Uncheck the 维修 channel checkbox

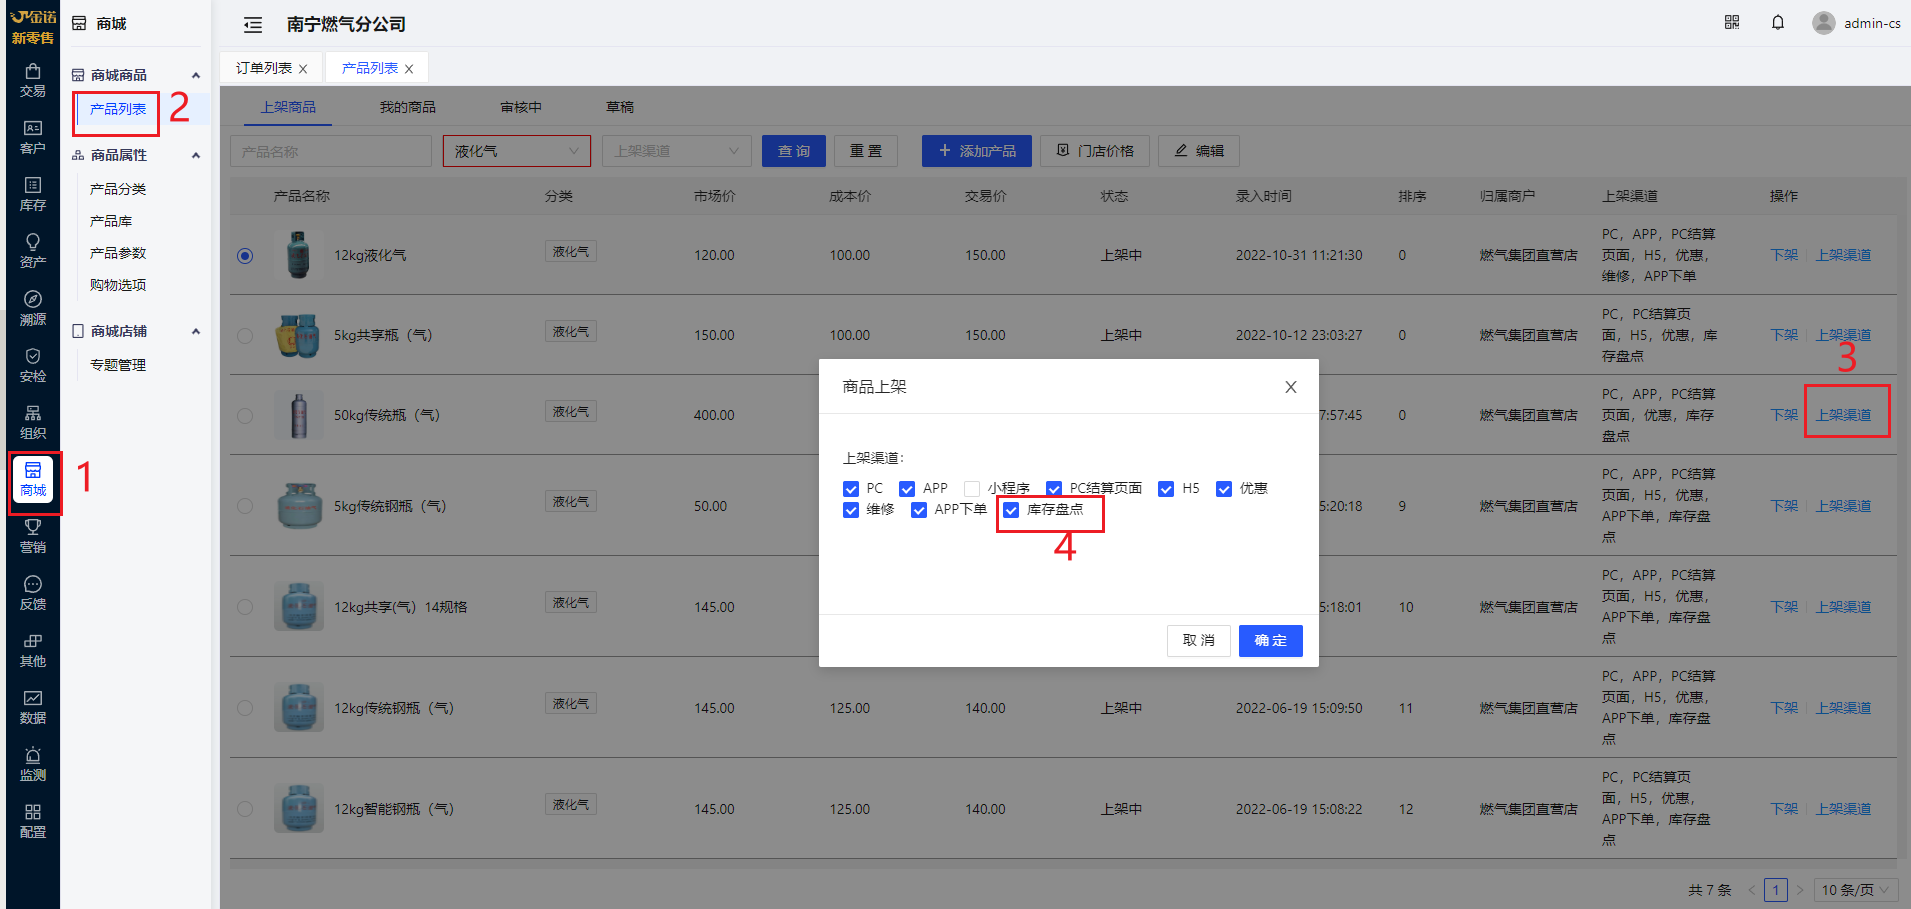click(x=851, y=510)
